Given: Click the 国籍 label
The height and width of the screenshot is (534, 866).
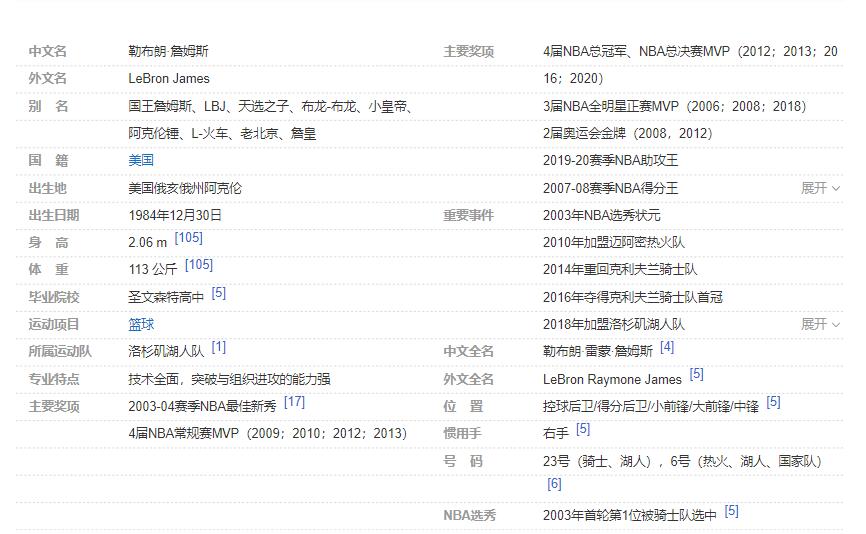Looking at the screenshot, I should 49,161.
